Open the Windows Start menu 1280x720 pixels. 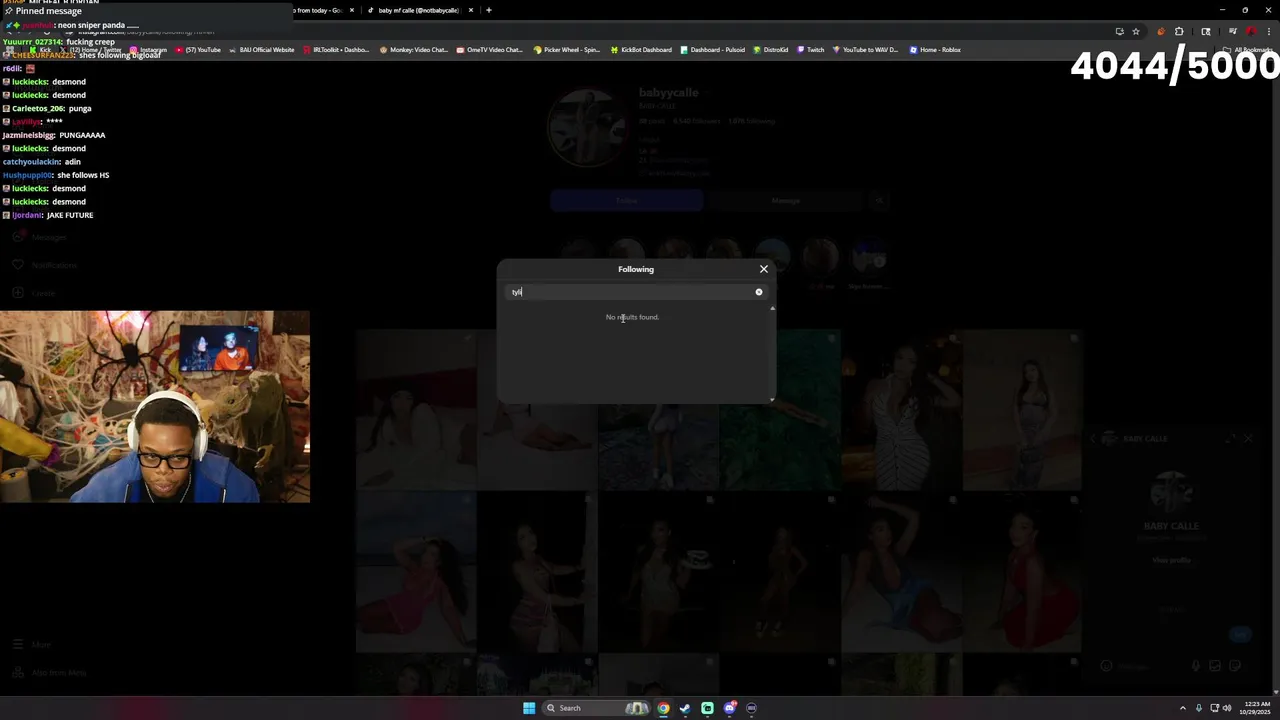click(x=529, y=708)
